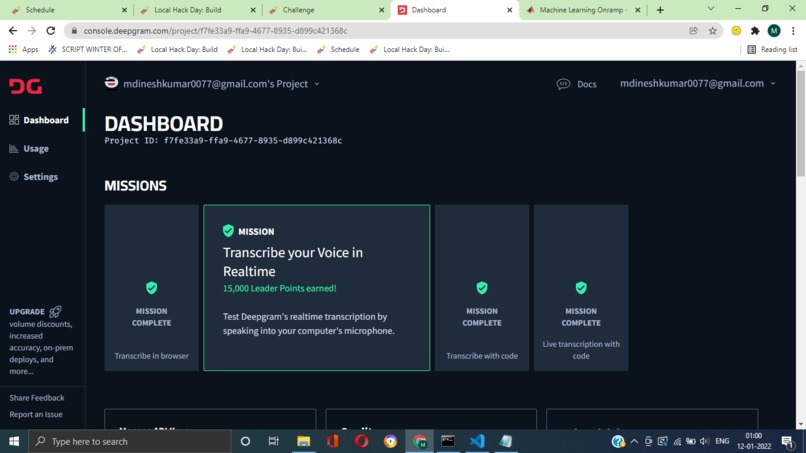Expand the account email dropdown
The height and width of the screenshot is (453, 806).
pos(698,83)
